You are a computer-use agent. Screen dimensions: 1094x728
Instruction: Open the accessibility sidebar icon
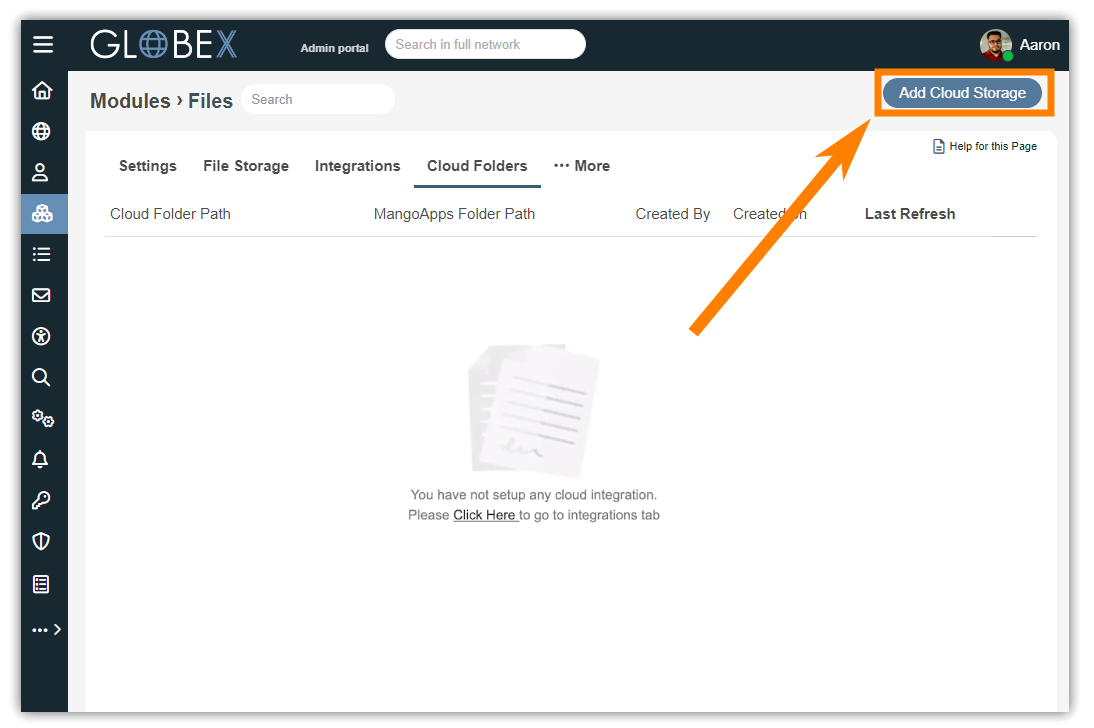point(41,337)
